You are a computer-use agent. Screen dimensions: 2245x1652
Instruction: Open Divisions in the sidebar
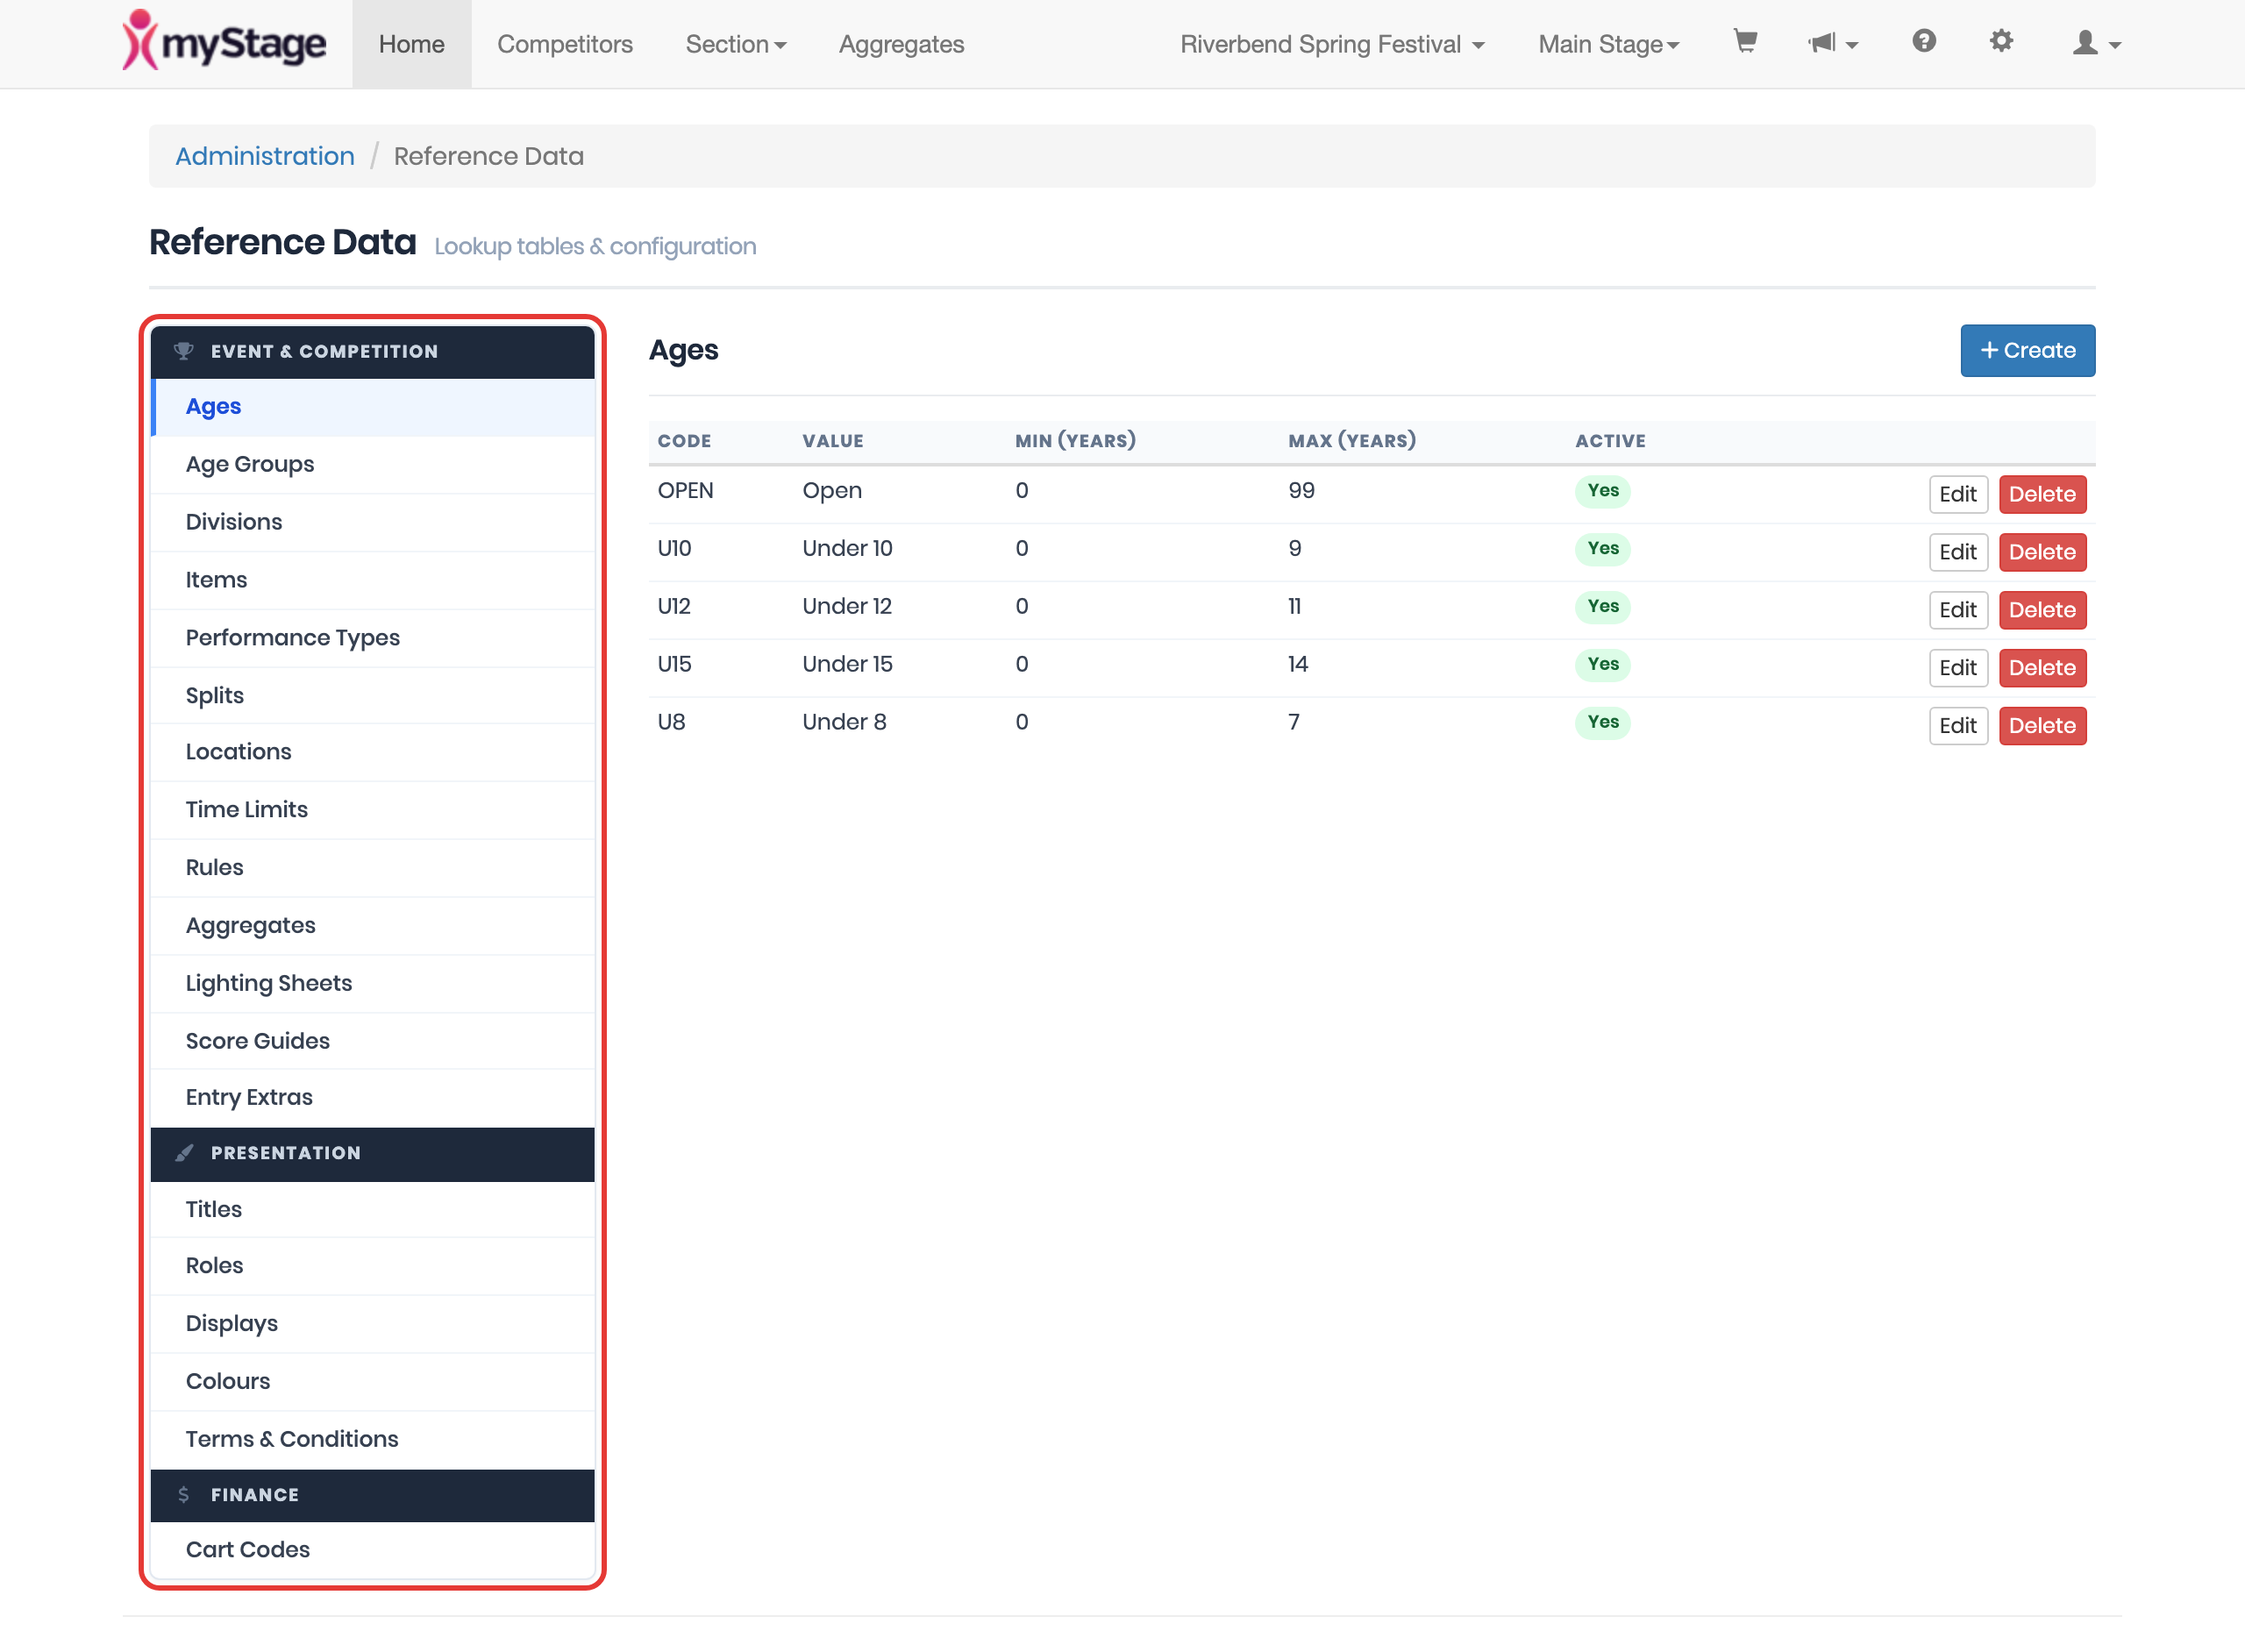372,523
